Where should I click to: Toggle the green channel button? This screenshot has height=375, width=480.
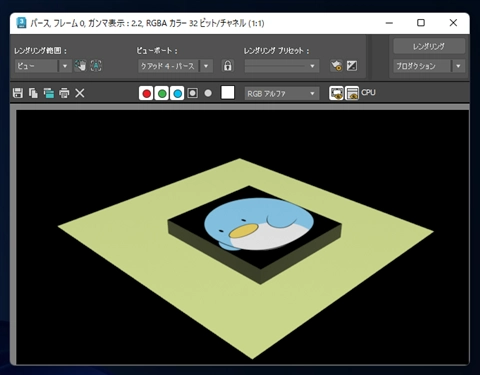click(x=162, y=93)
